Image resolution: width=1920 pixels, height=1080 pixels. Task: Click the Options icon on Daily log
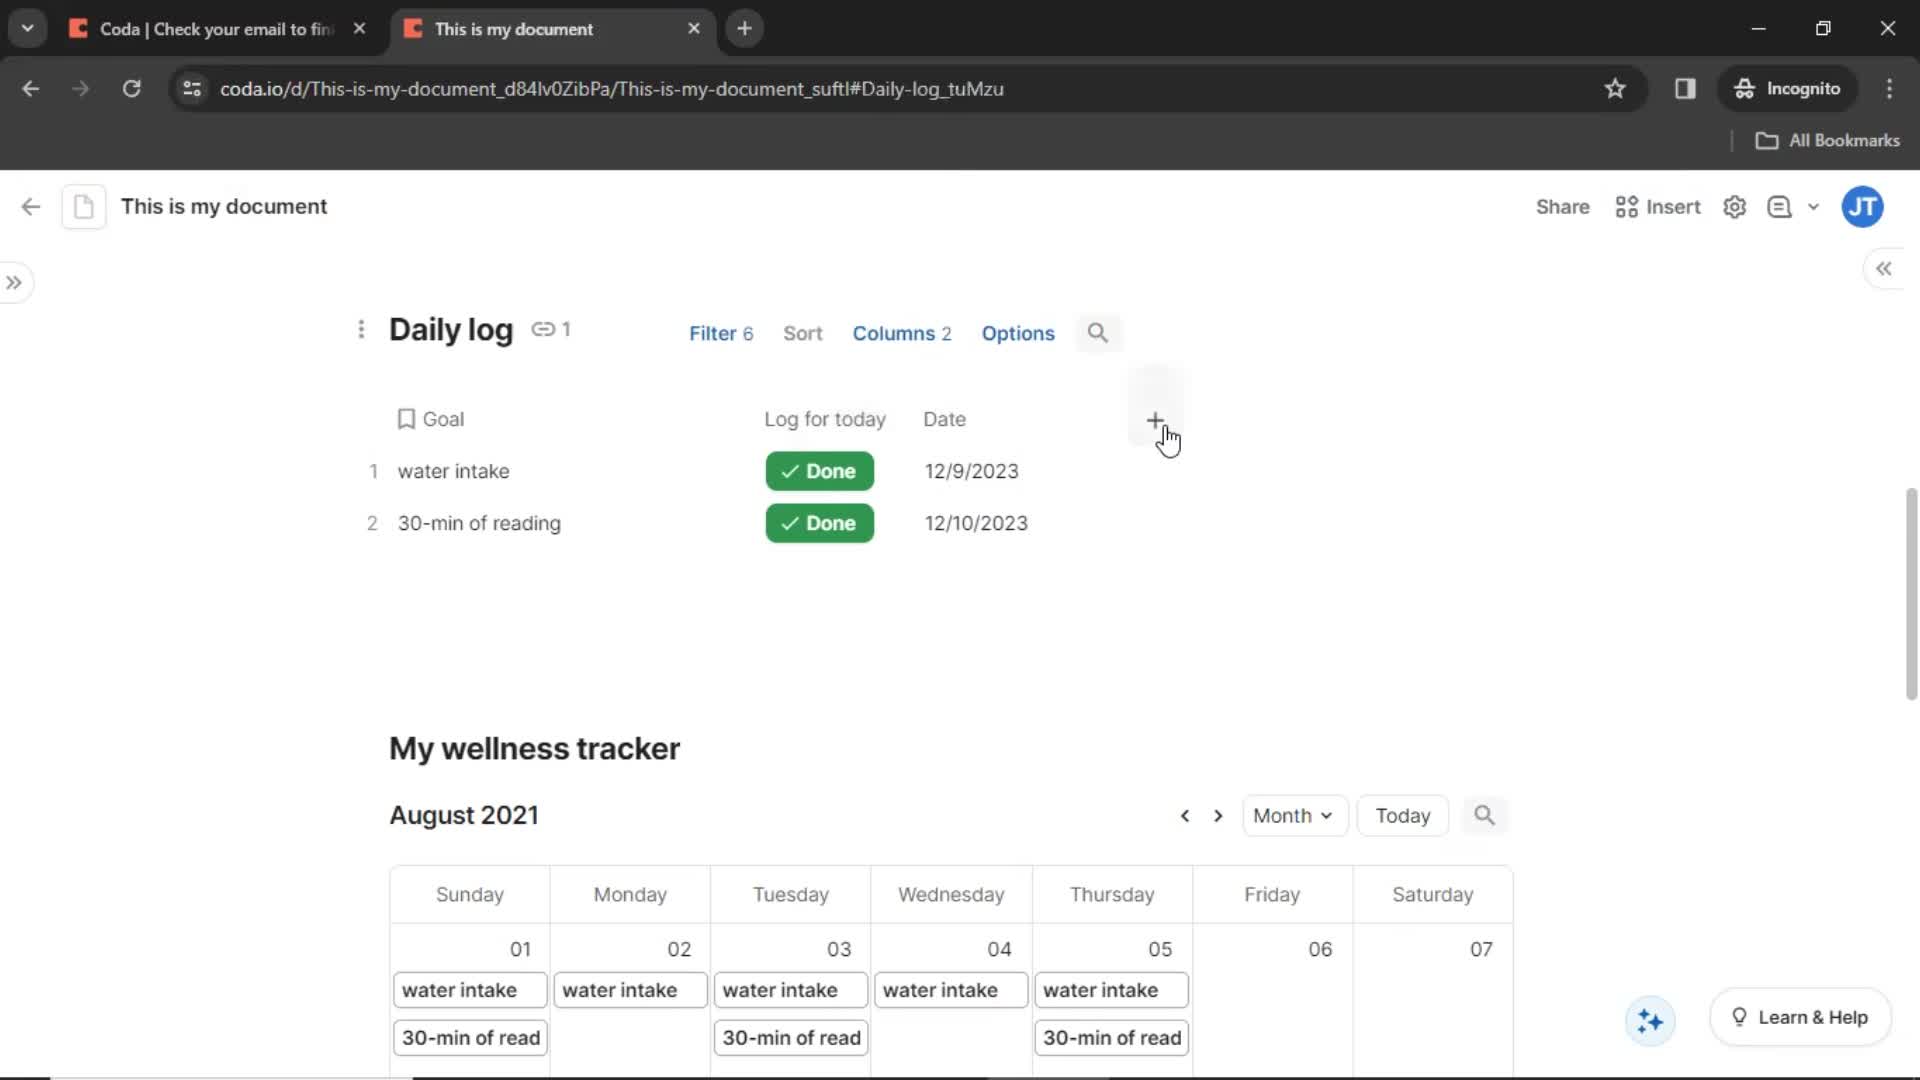pos(1018,334)
